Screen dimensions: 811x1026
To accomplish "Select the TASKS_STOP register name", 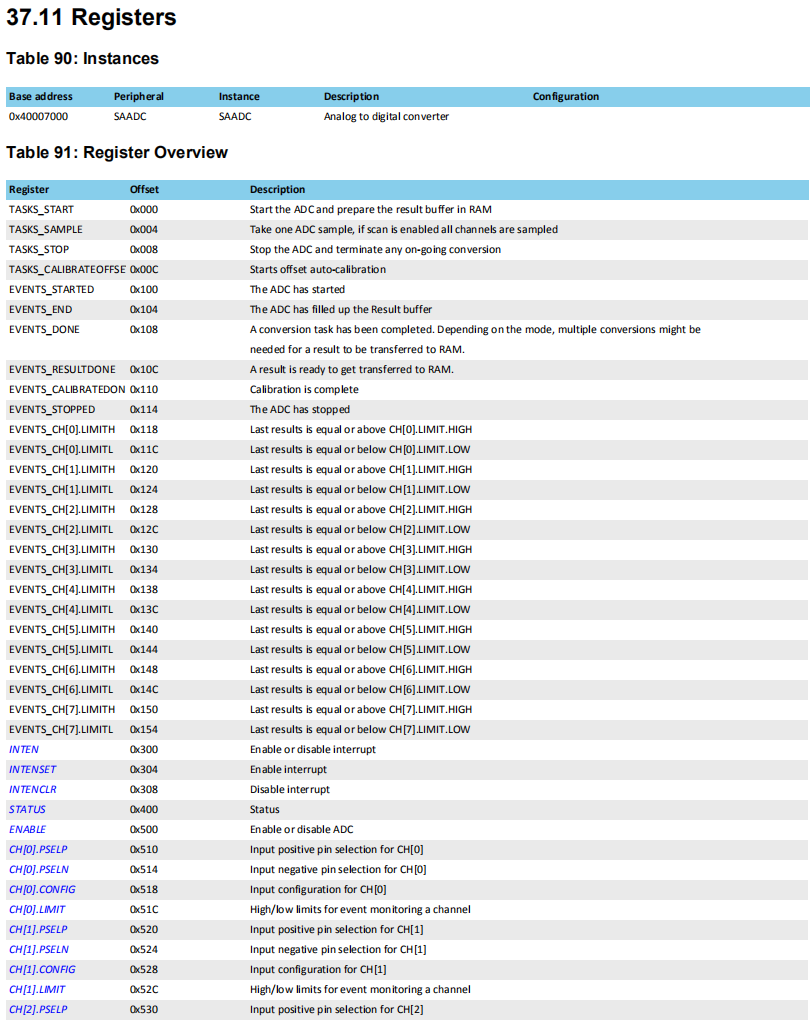I will pos(39,249).
